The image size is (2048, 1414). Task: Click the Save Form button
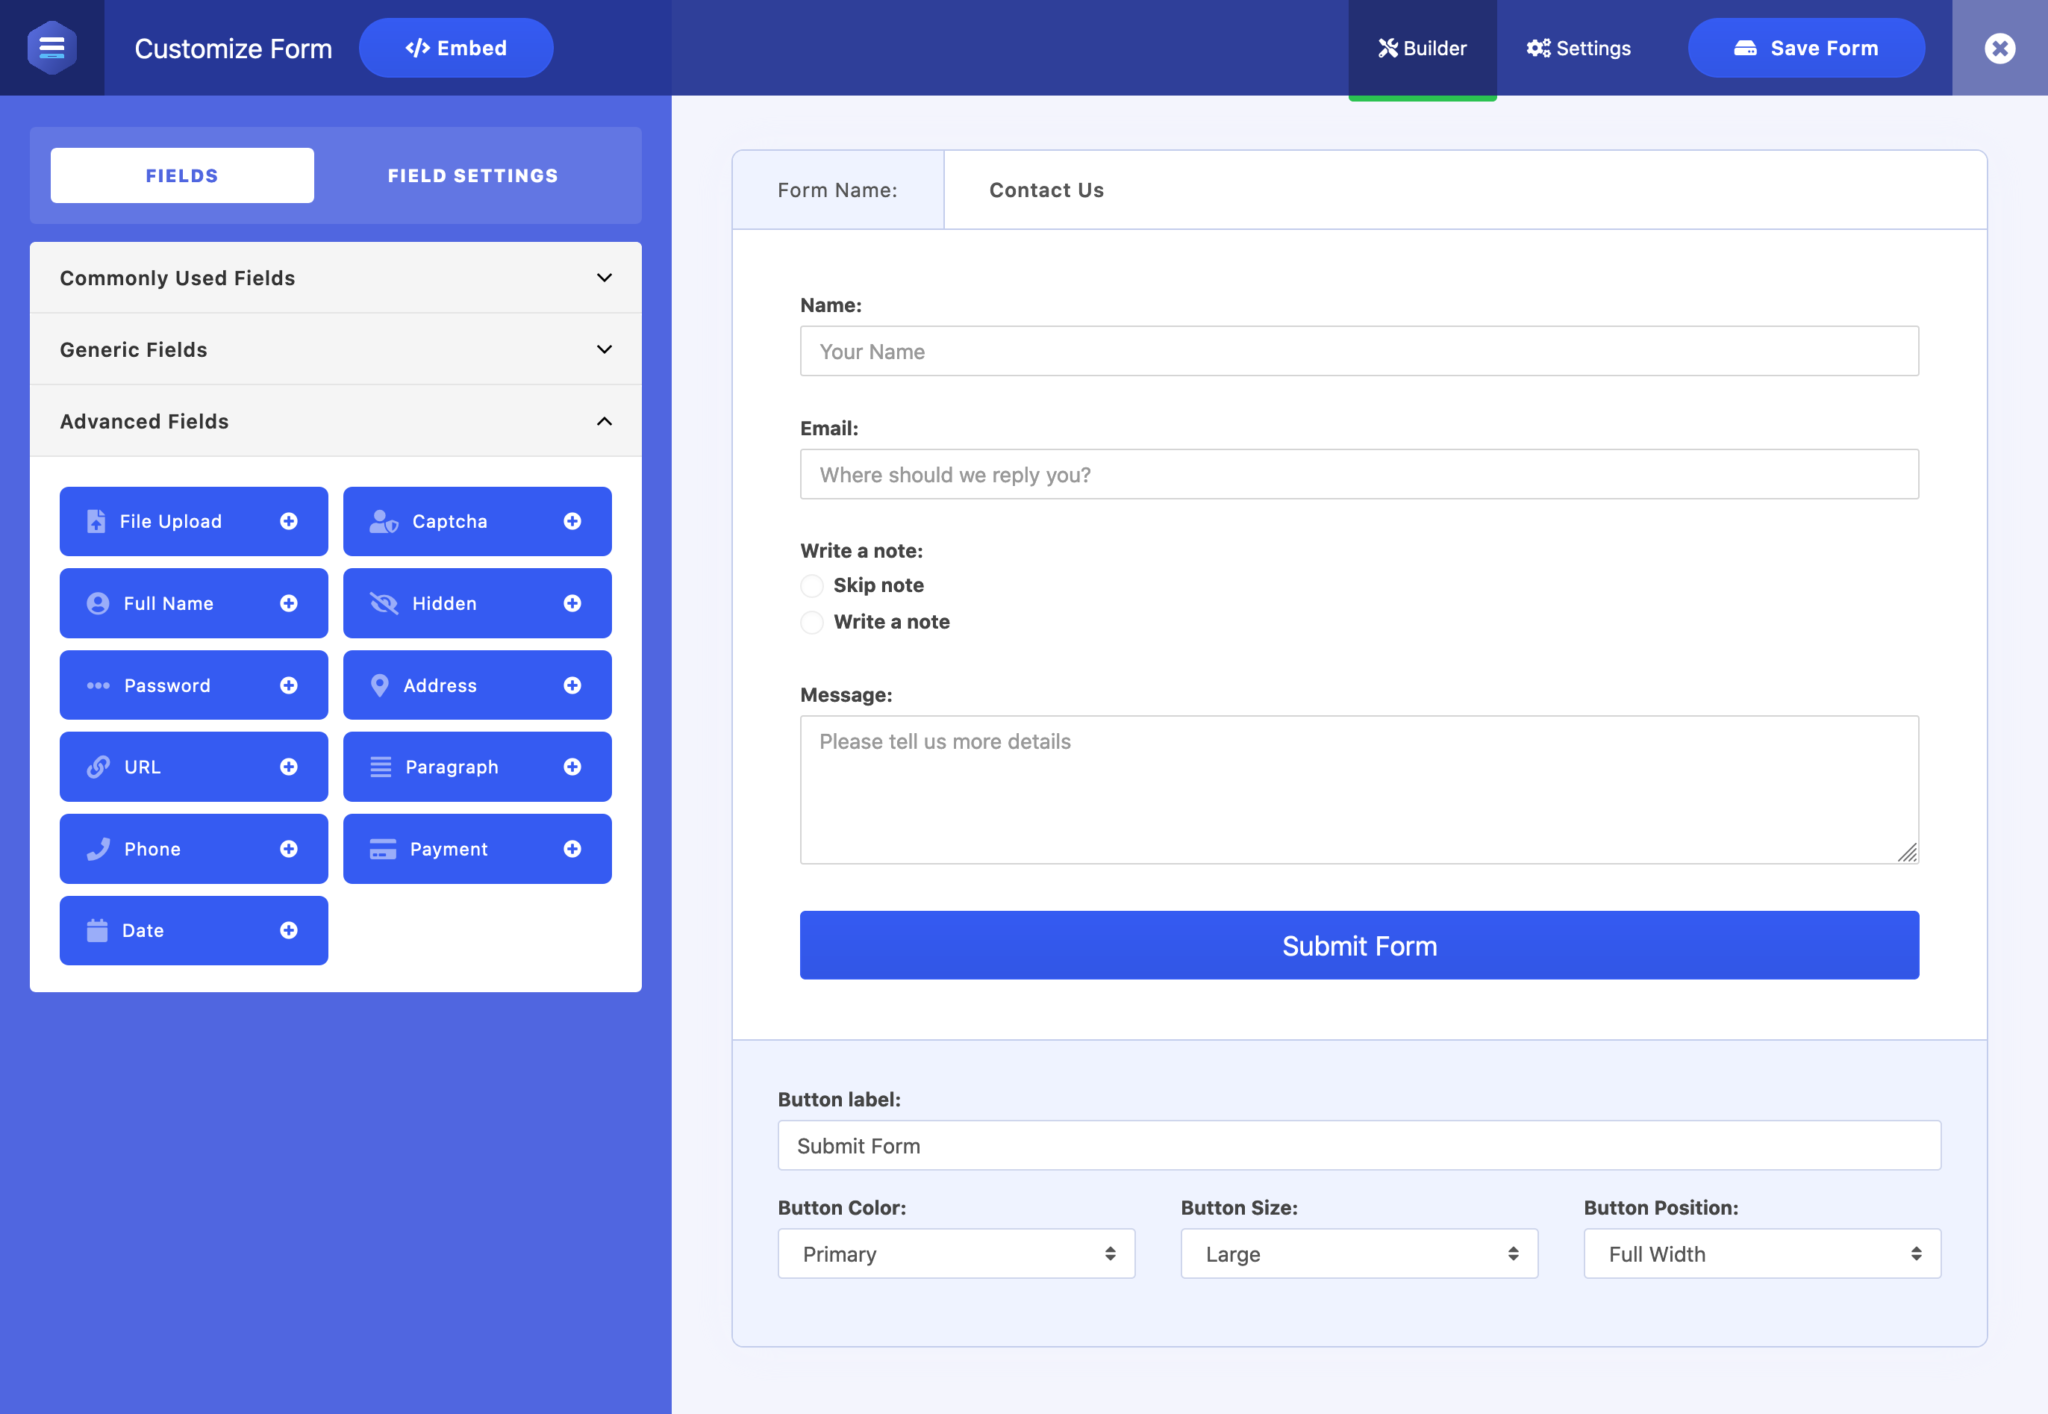coord(1806,47)
